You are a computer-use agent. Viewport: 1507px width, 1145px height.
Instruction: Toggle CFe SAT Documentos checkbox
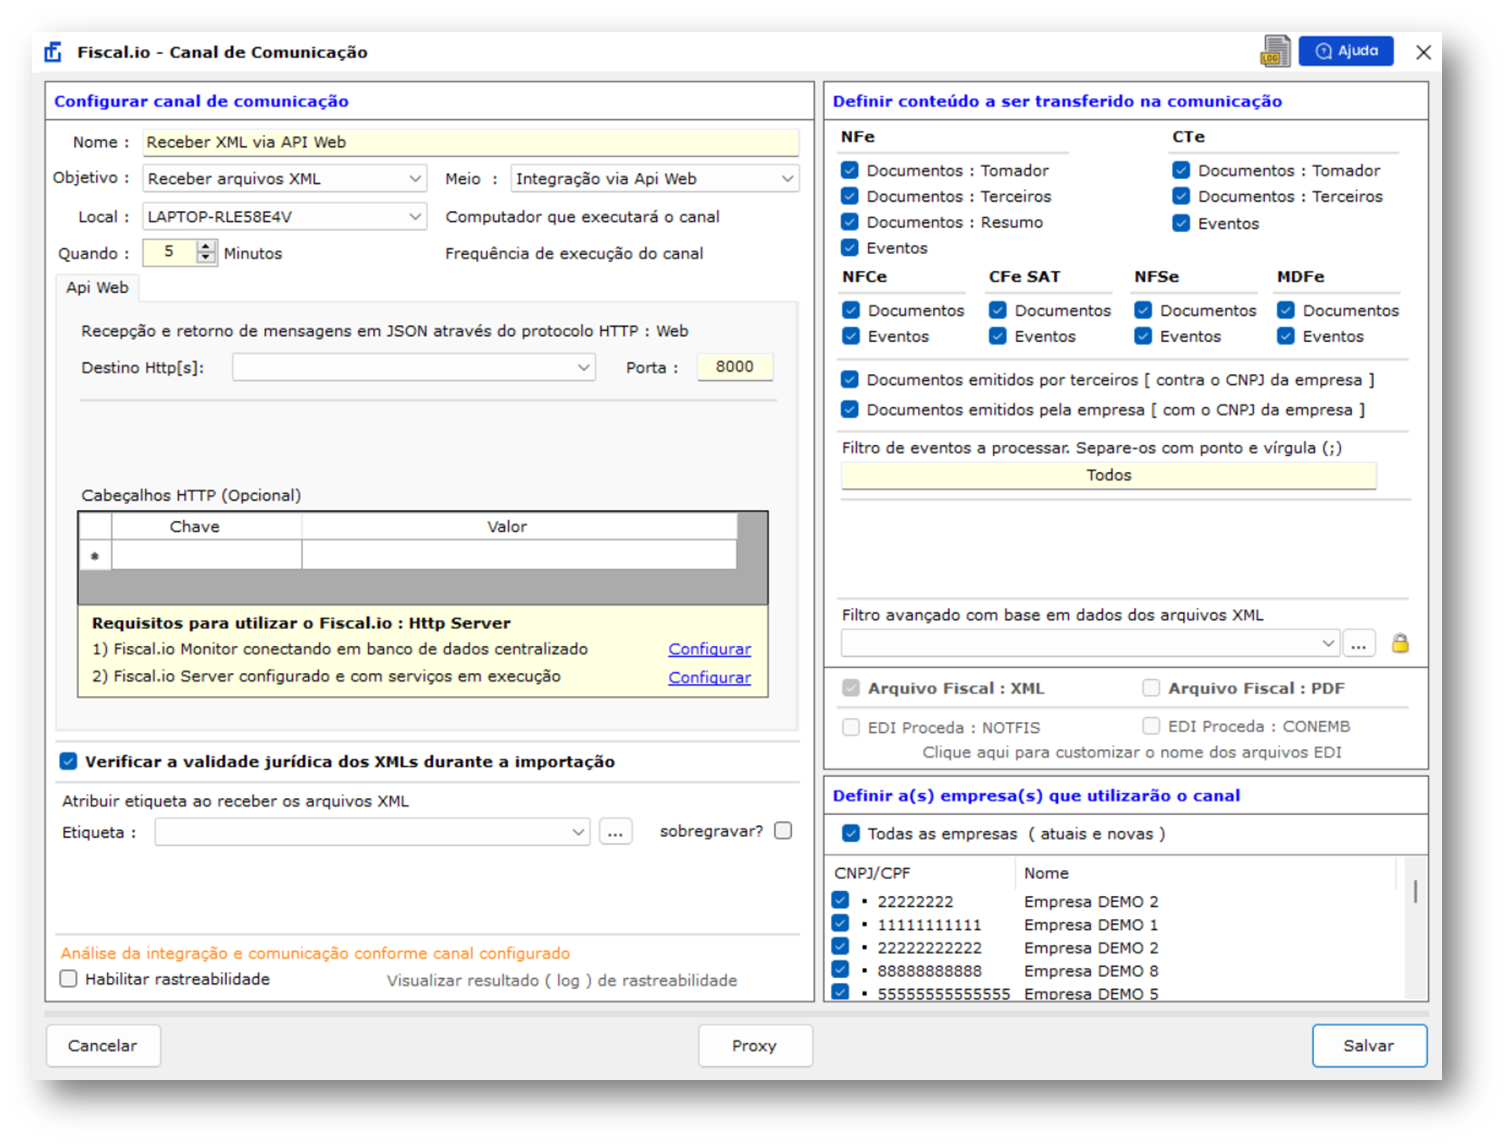(x=997, y=310)
